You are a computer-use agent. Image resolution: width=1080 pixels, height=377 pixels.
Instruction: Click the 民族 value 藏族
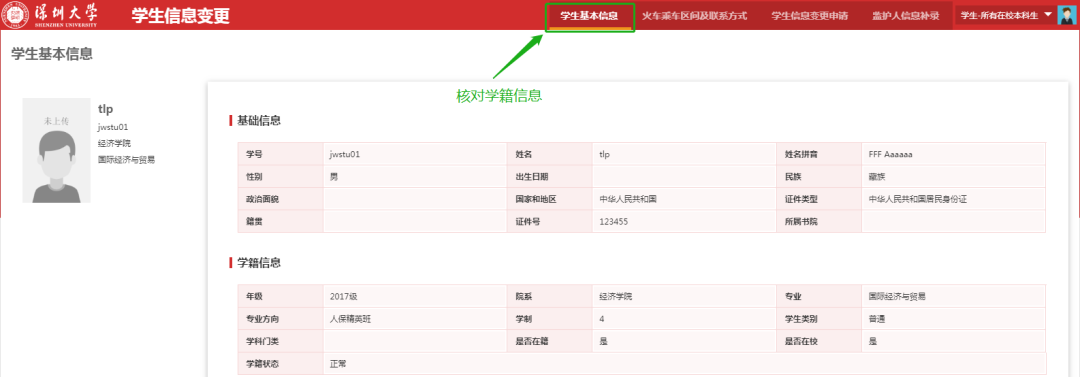point(877,176)
